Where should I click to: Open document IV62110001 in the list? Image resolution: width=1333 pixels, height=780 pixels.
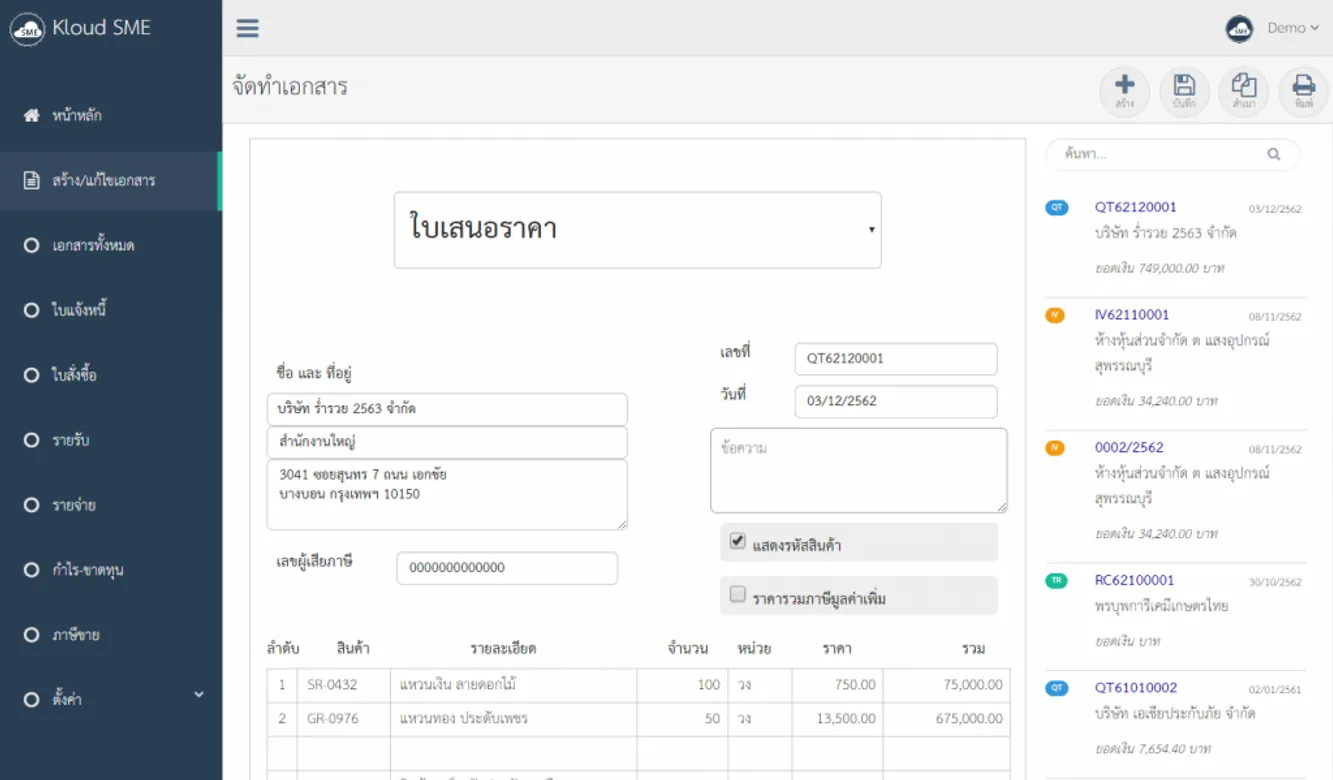tap(1131, 314)
